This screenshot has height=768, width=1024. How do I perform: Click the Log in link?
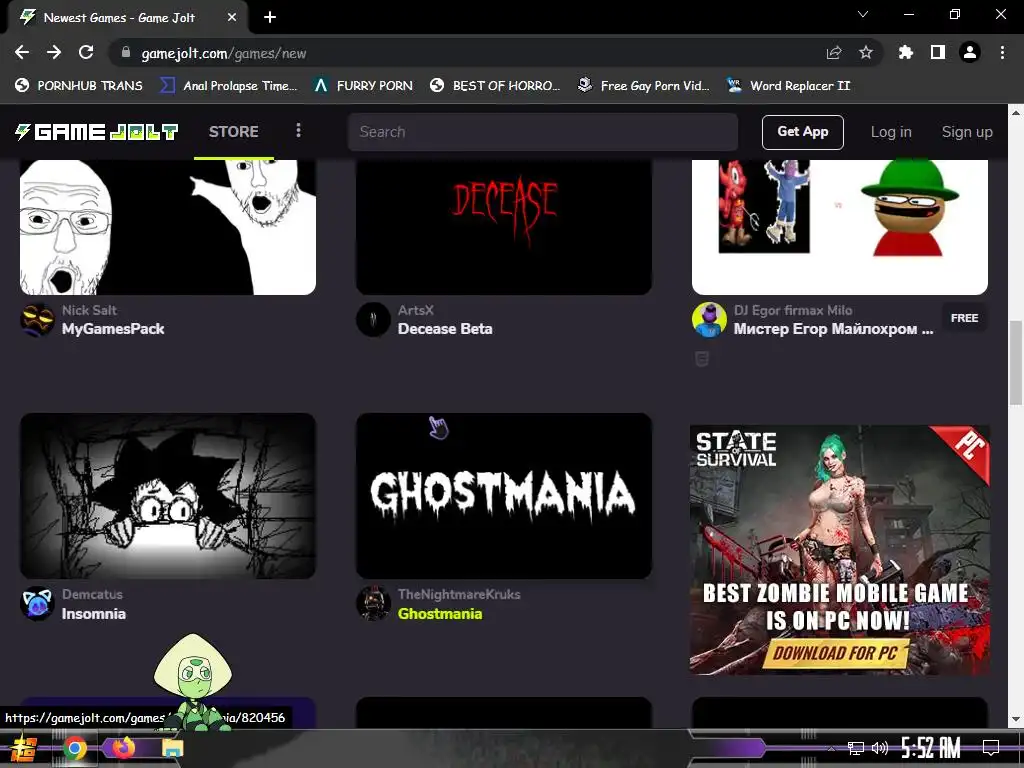click(891, 132)
